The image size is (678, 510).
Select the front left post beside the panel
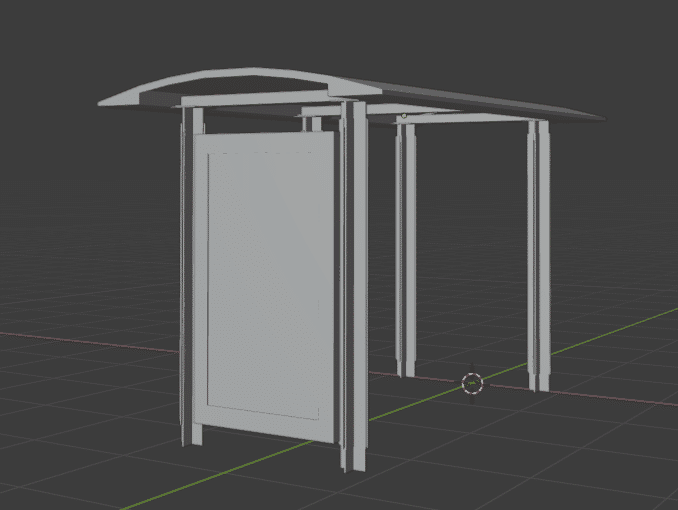pos(188,280)
